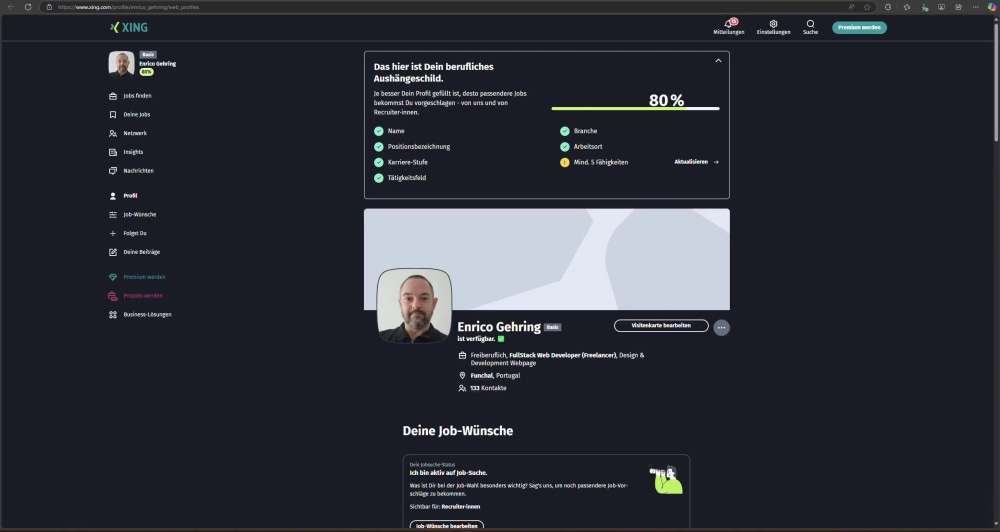Open Folgst Du in sidebar

click(x=128, y=233)
